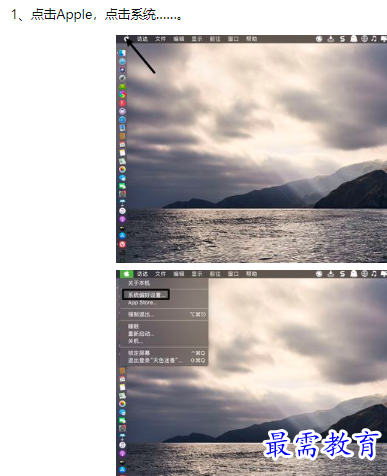Open App Store icon in the upper screenshot dock
The image size is (387, 476).
[x=122, y=236]
